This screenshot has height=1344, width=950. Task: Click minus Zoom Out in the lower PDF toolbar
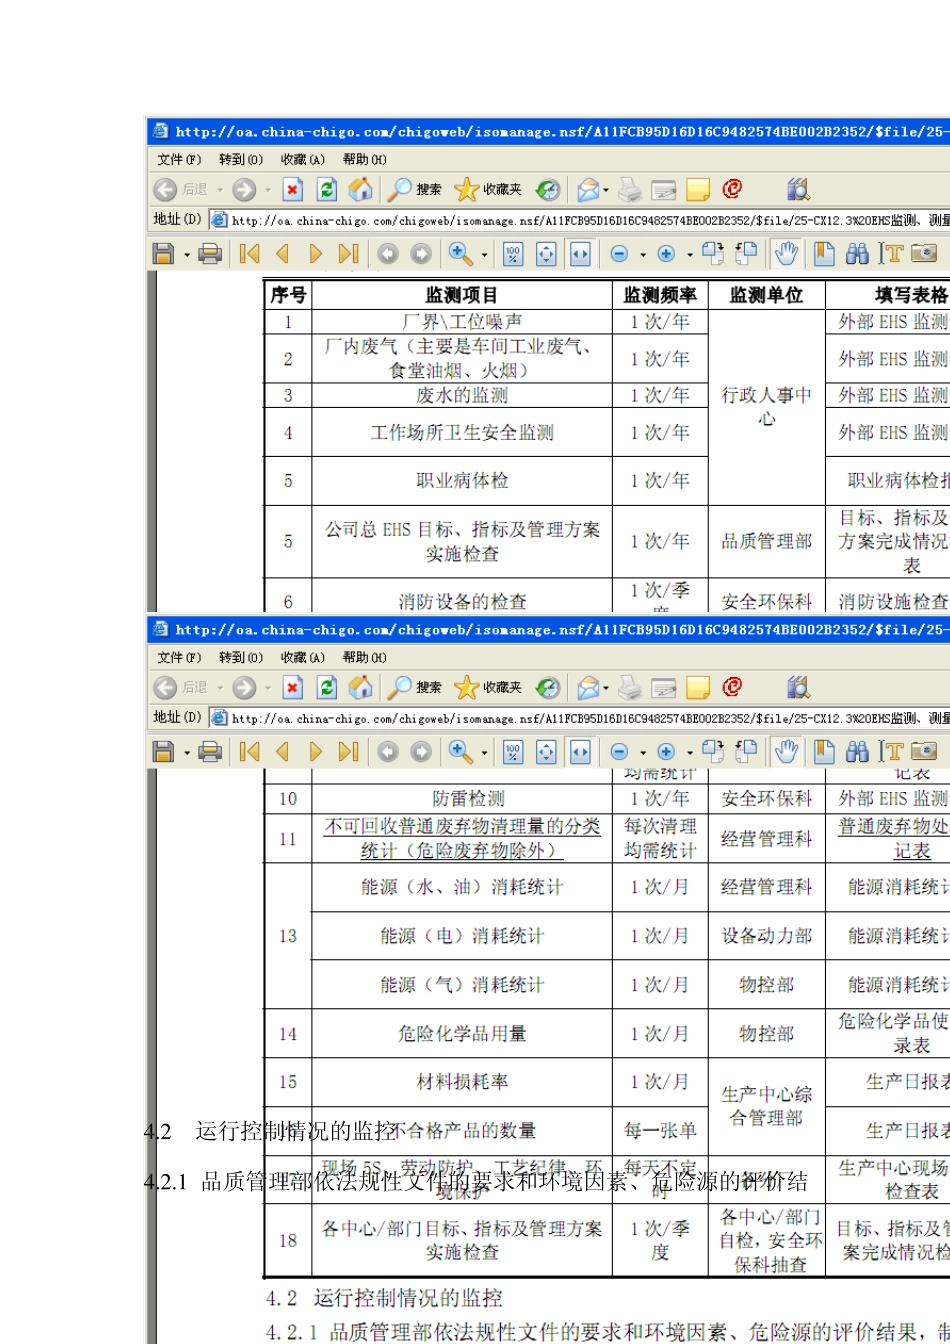click(x=619, y=752)
